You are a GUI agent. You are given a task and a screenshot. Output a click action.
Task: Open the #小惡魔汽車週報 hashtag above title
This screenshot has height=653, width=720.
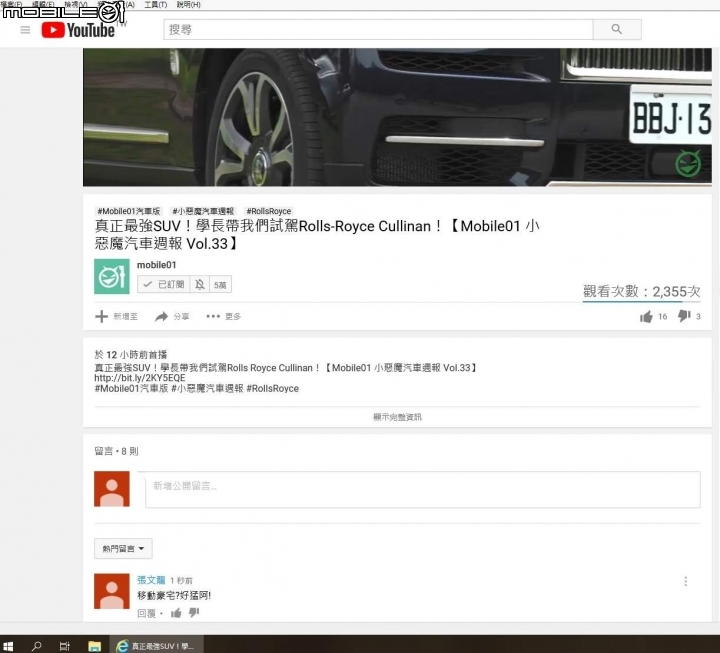203,211
